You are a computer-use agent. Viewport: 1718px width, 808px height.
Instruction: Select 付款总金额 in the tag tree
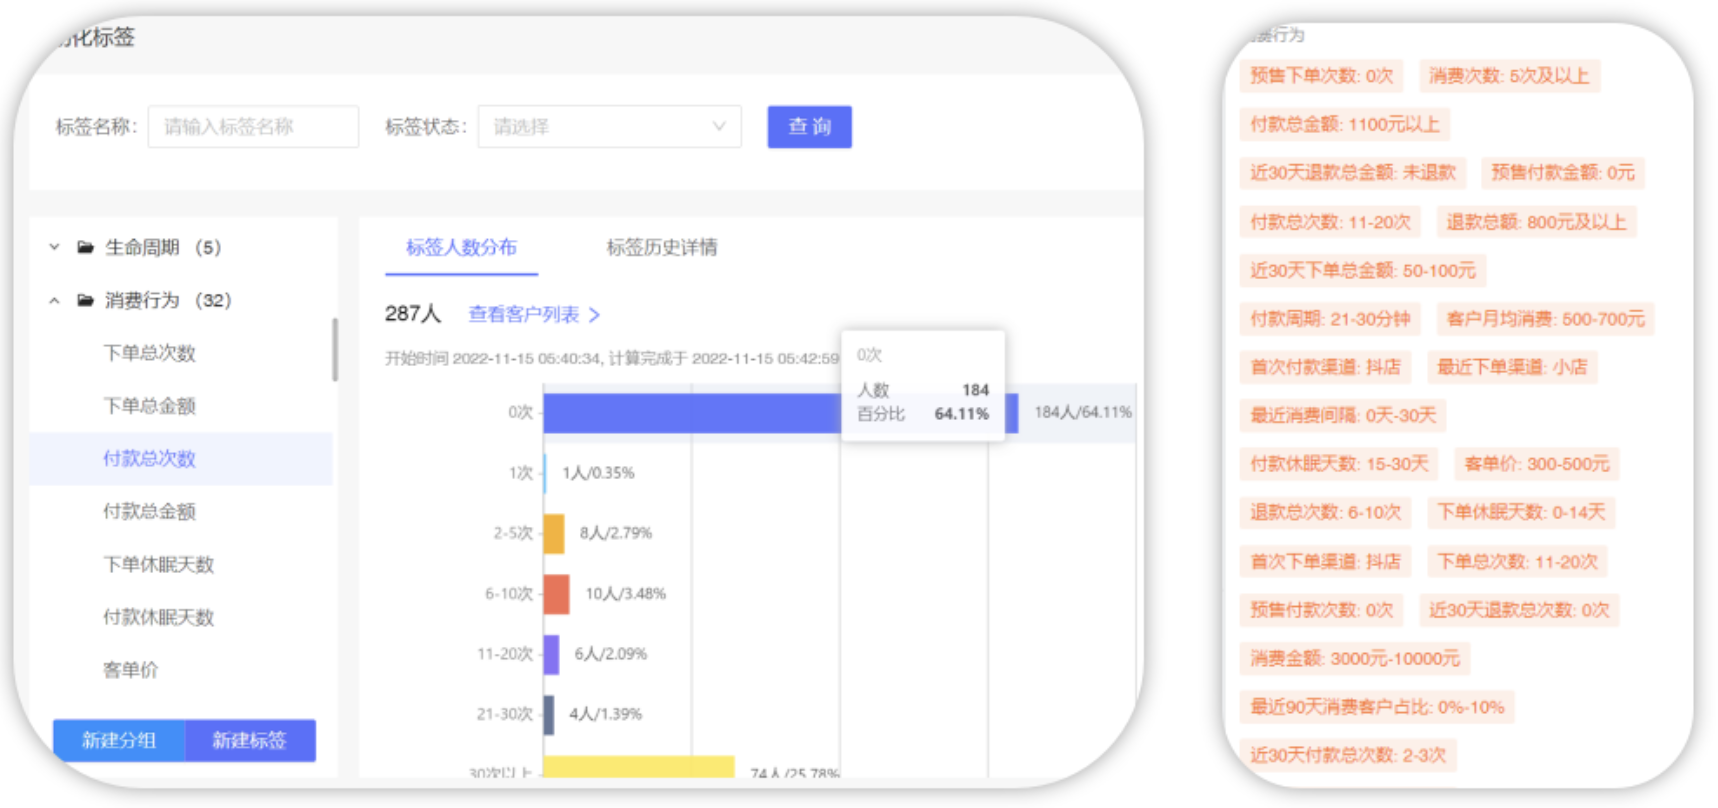pyautogui.click(x=149, y=512)
